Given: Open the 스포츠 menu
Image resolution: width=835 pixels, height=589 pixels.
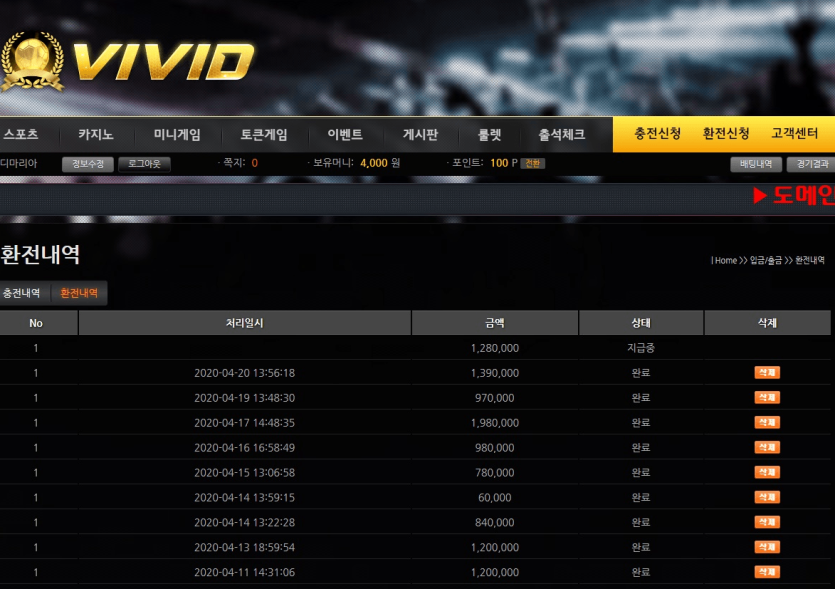Looking at the screenshot, I should coord(21,134).
